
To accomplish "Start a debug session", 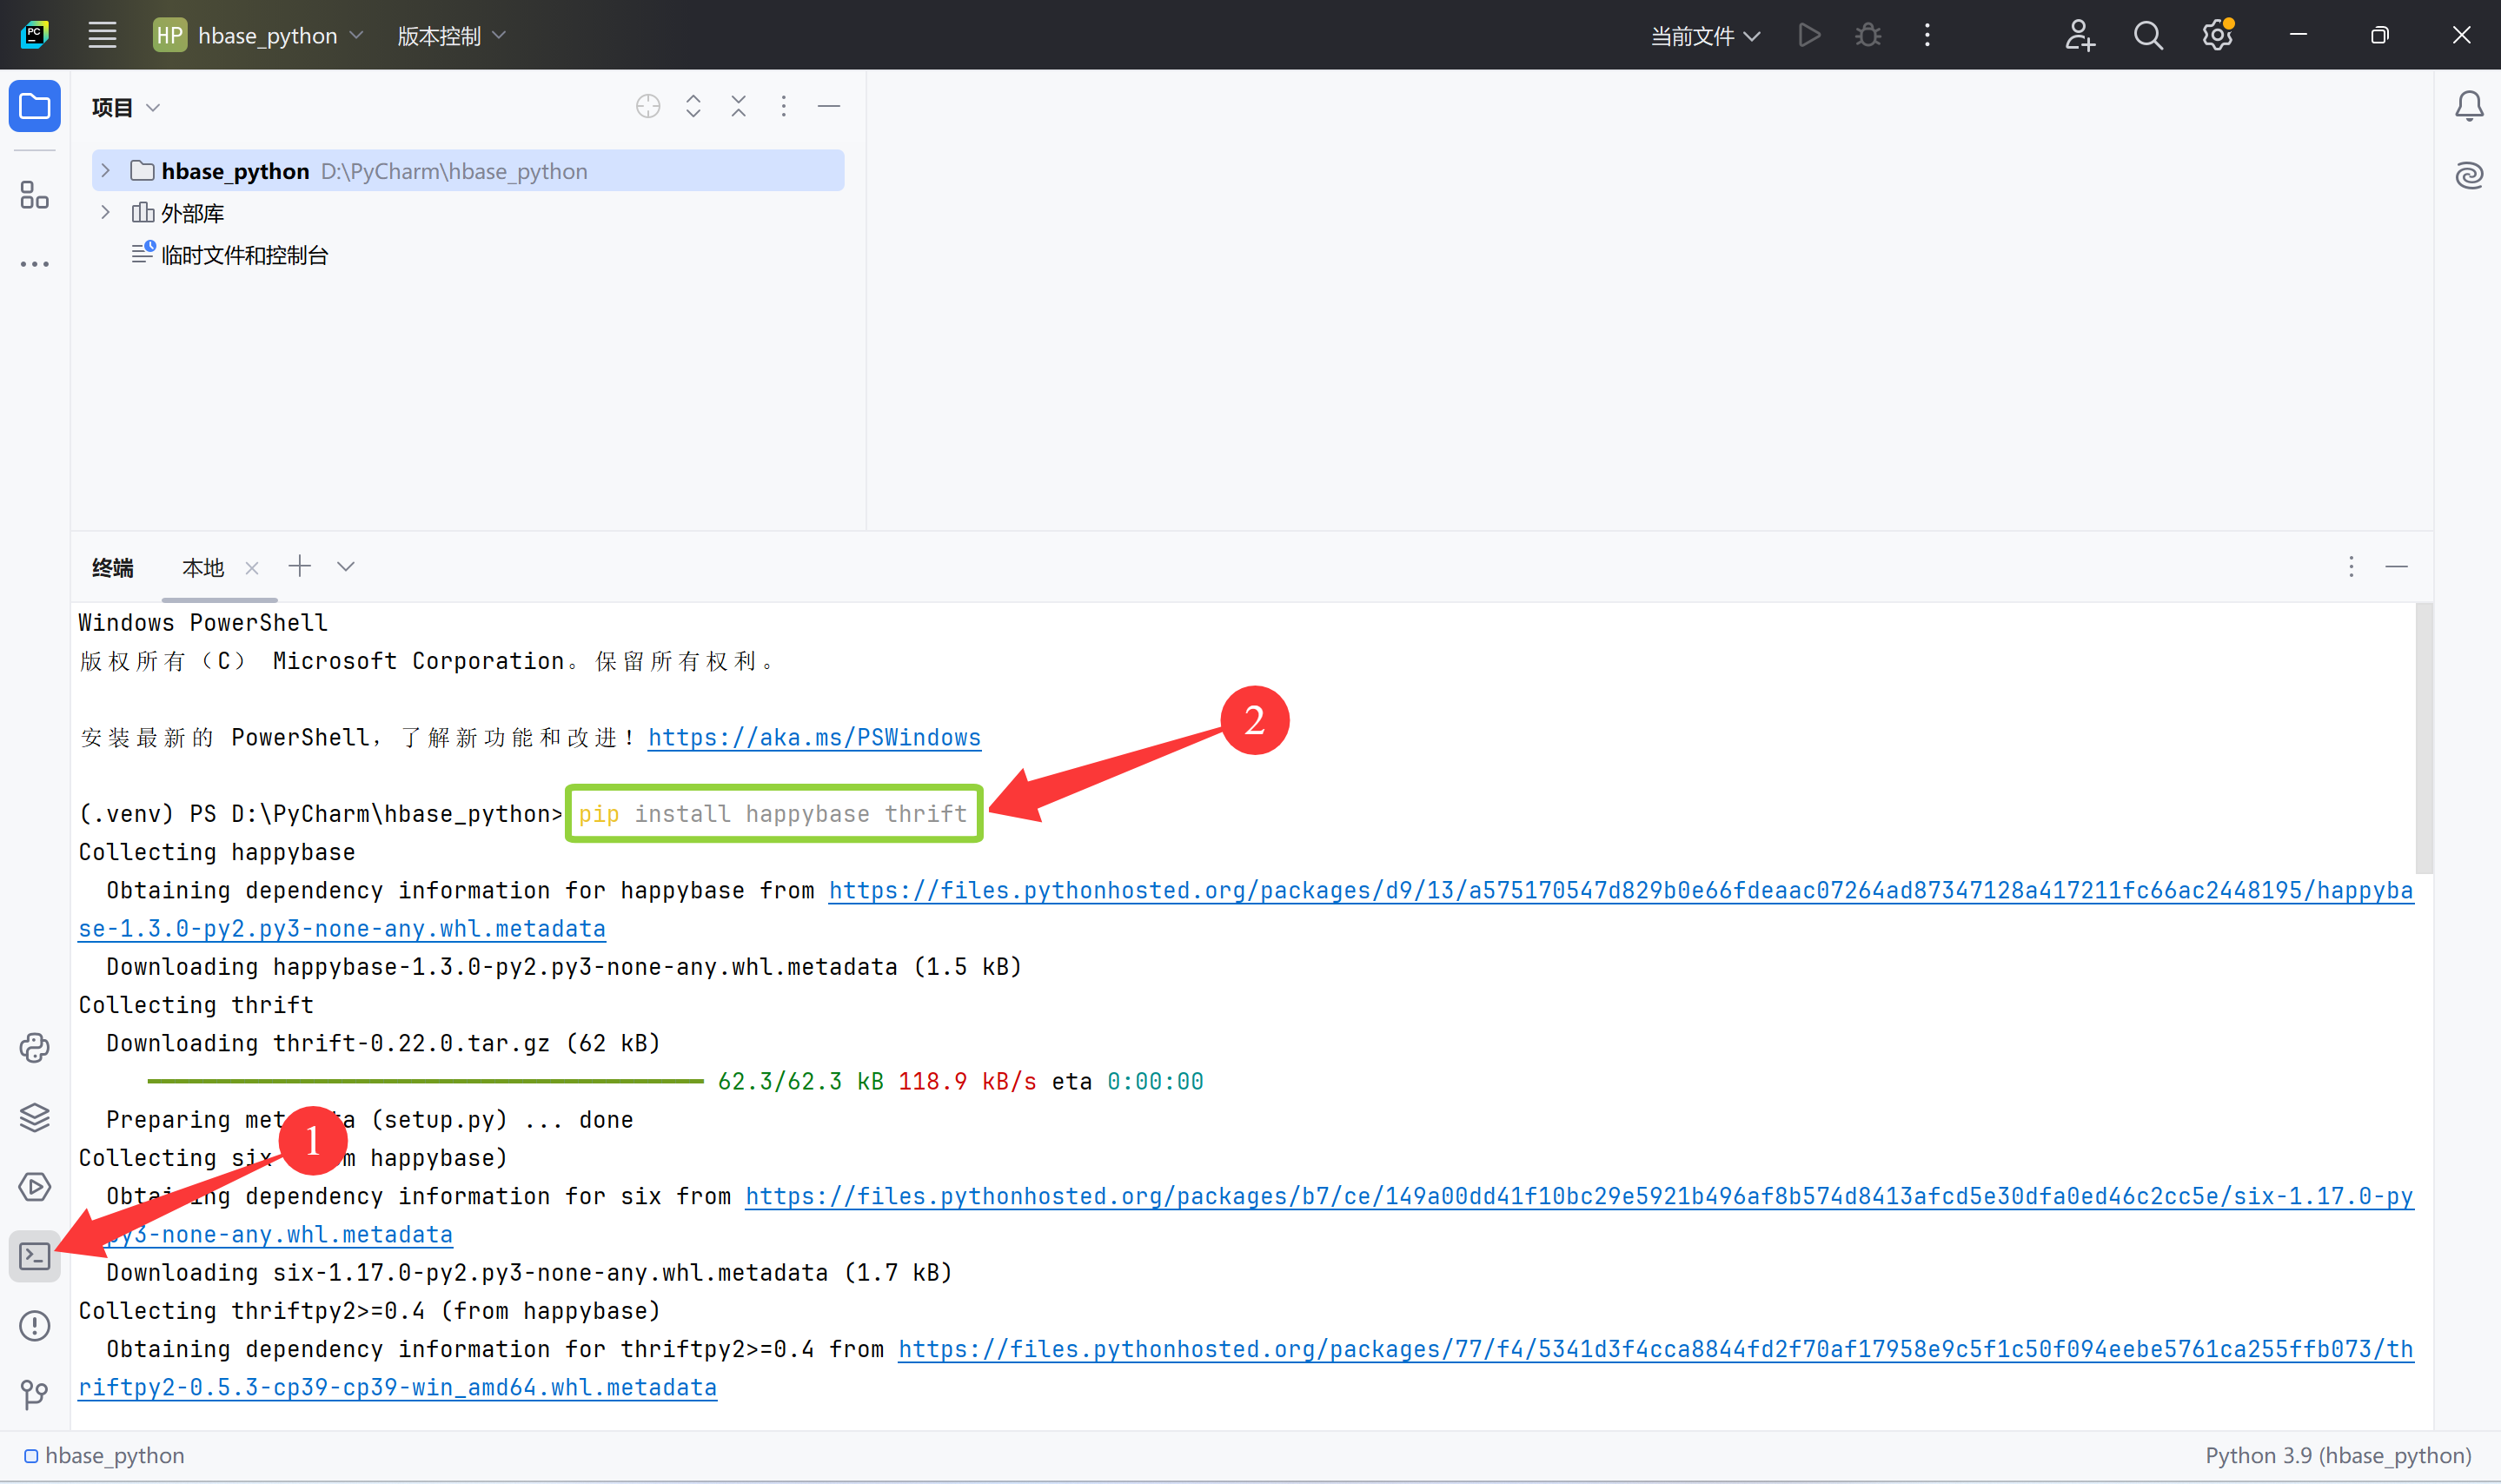I will (1868, 35).
